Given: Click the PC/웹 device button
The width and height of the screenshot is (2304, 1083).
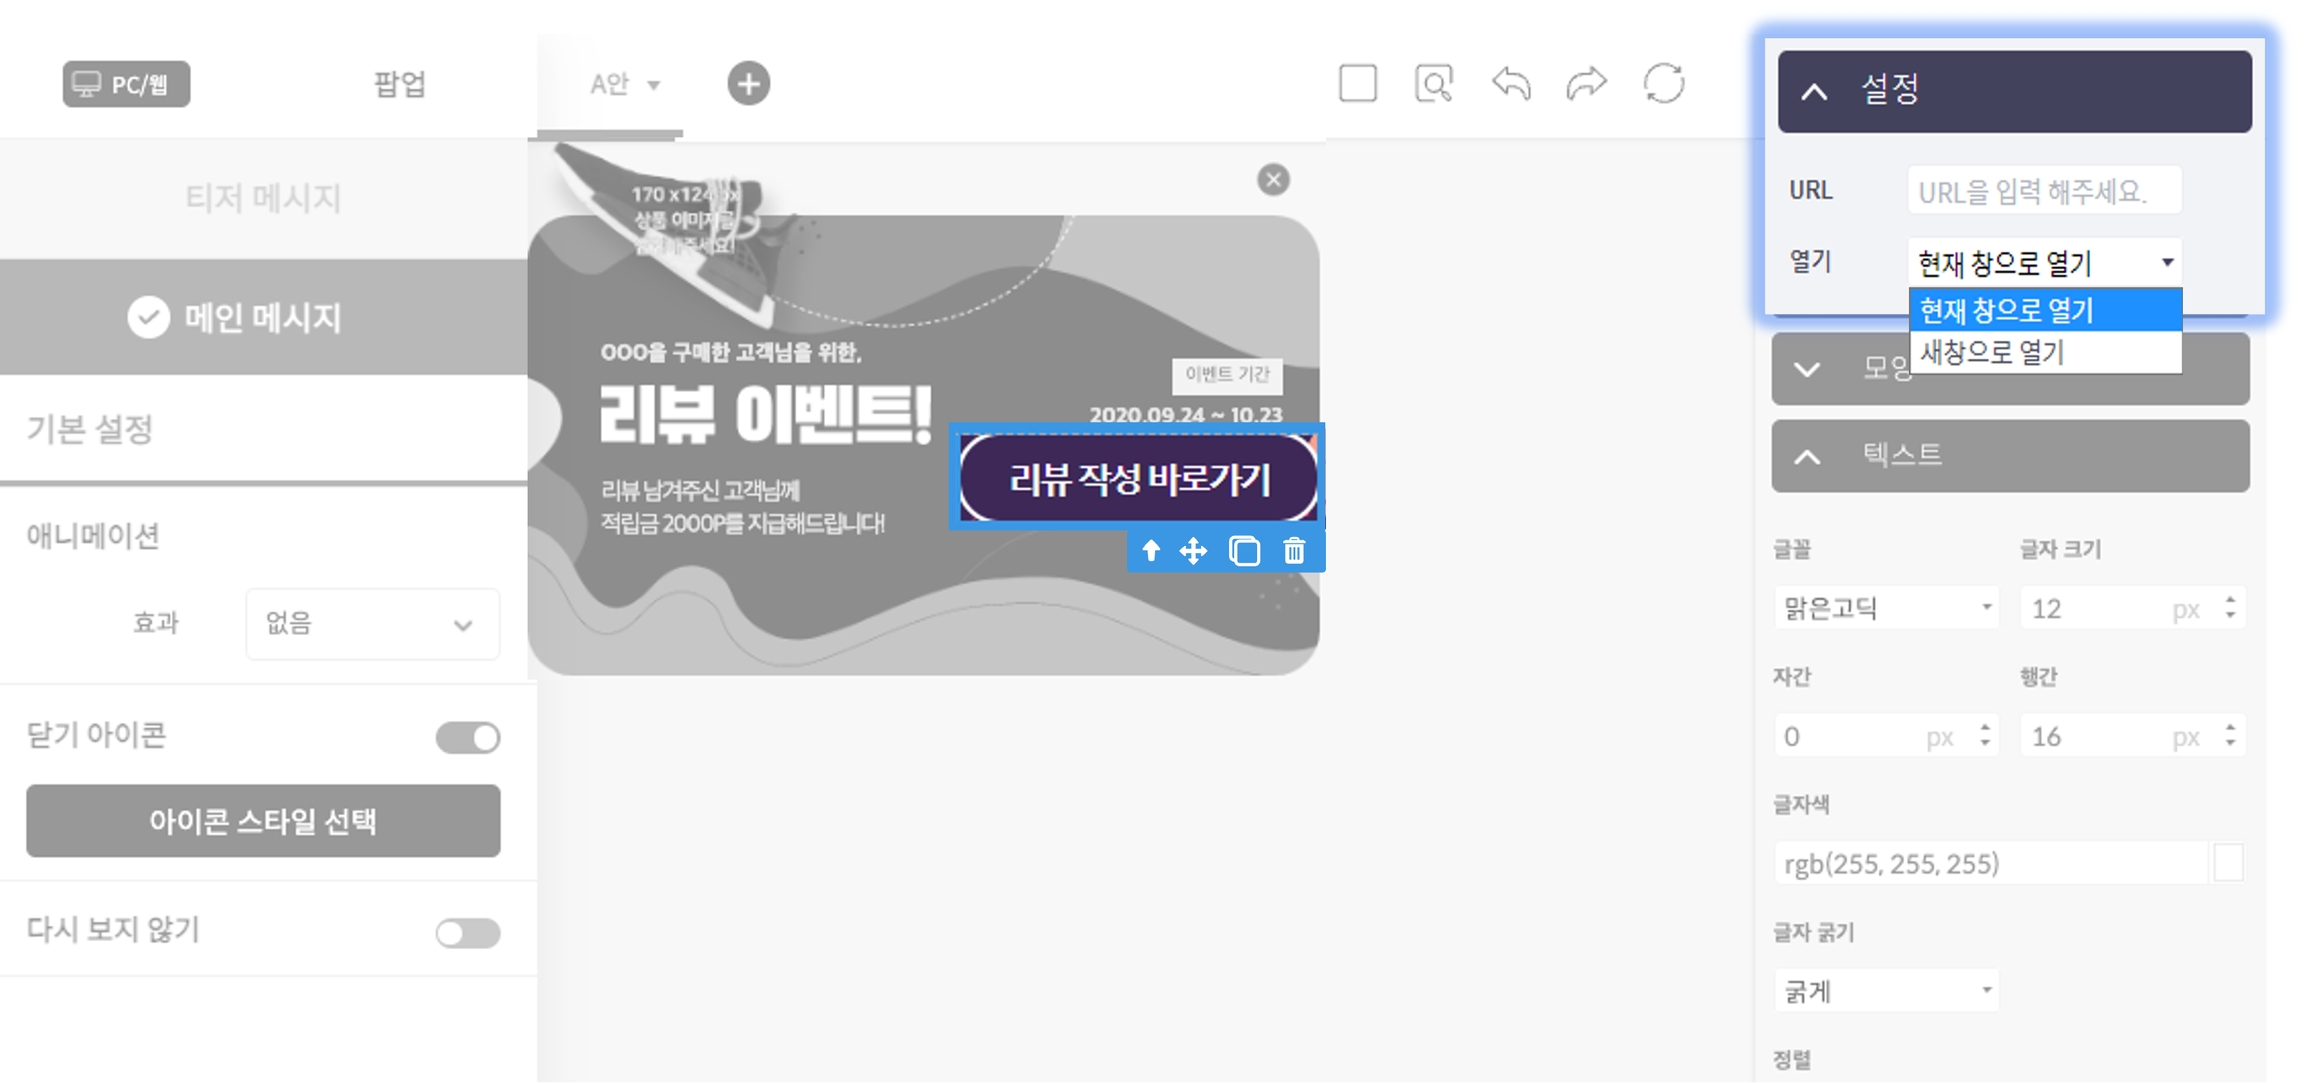Looking at the screenshot, I should [126, 84].
